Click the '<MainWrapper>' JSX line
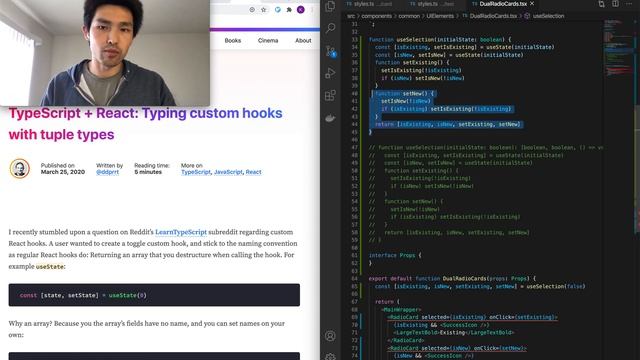The height and width of the screenshot is (360, 640). [402, 310]
